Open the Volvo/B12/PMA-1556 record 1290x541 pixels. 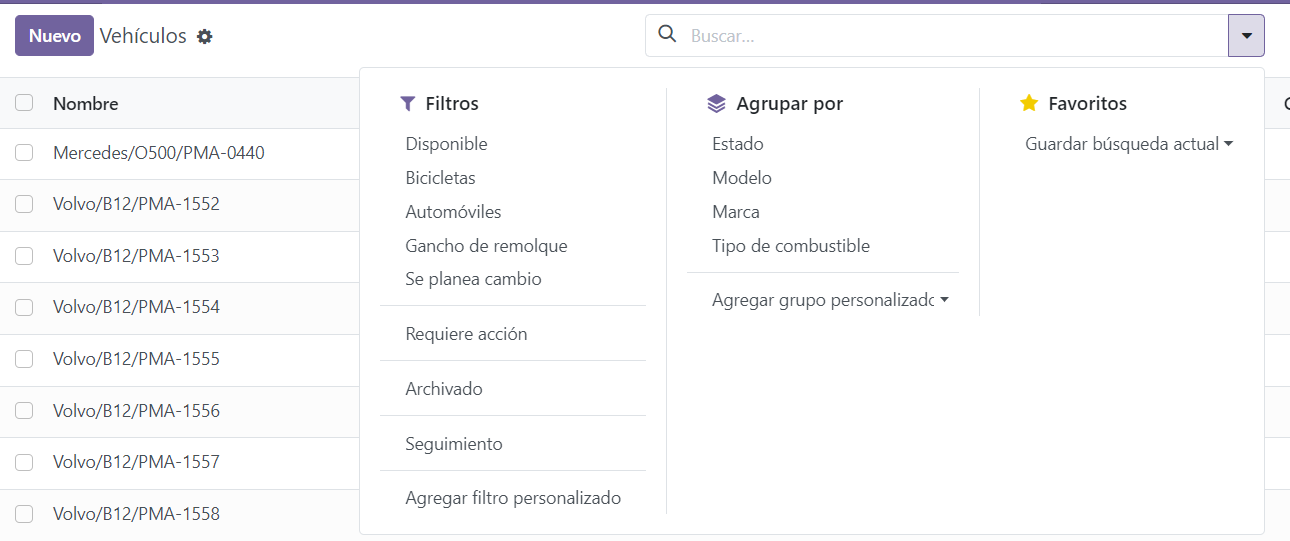[136, 411]
